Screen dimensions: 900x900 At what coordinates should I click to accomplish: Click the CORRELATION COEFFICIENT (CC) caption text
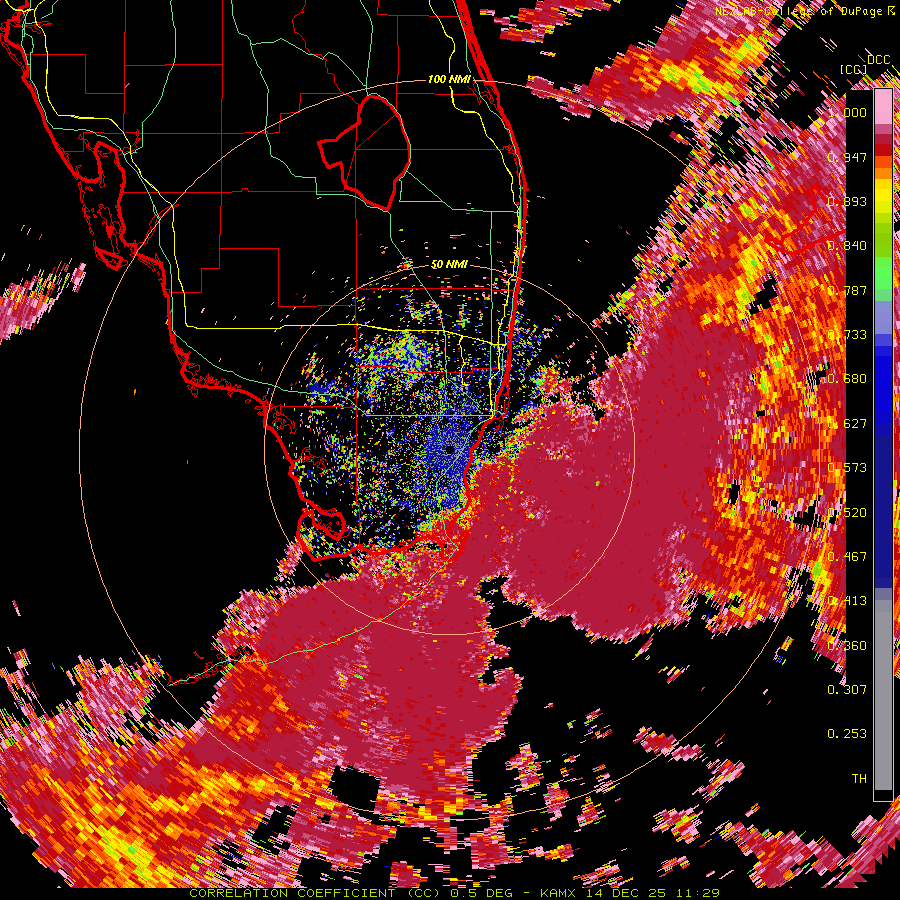coord(315,893)
